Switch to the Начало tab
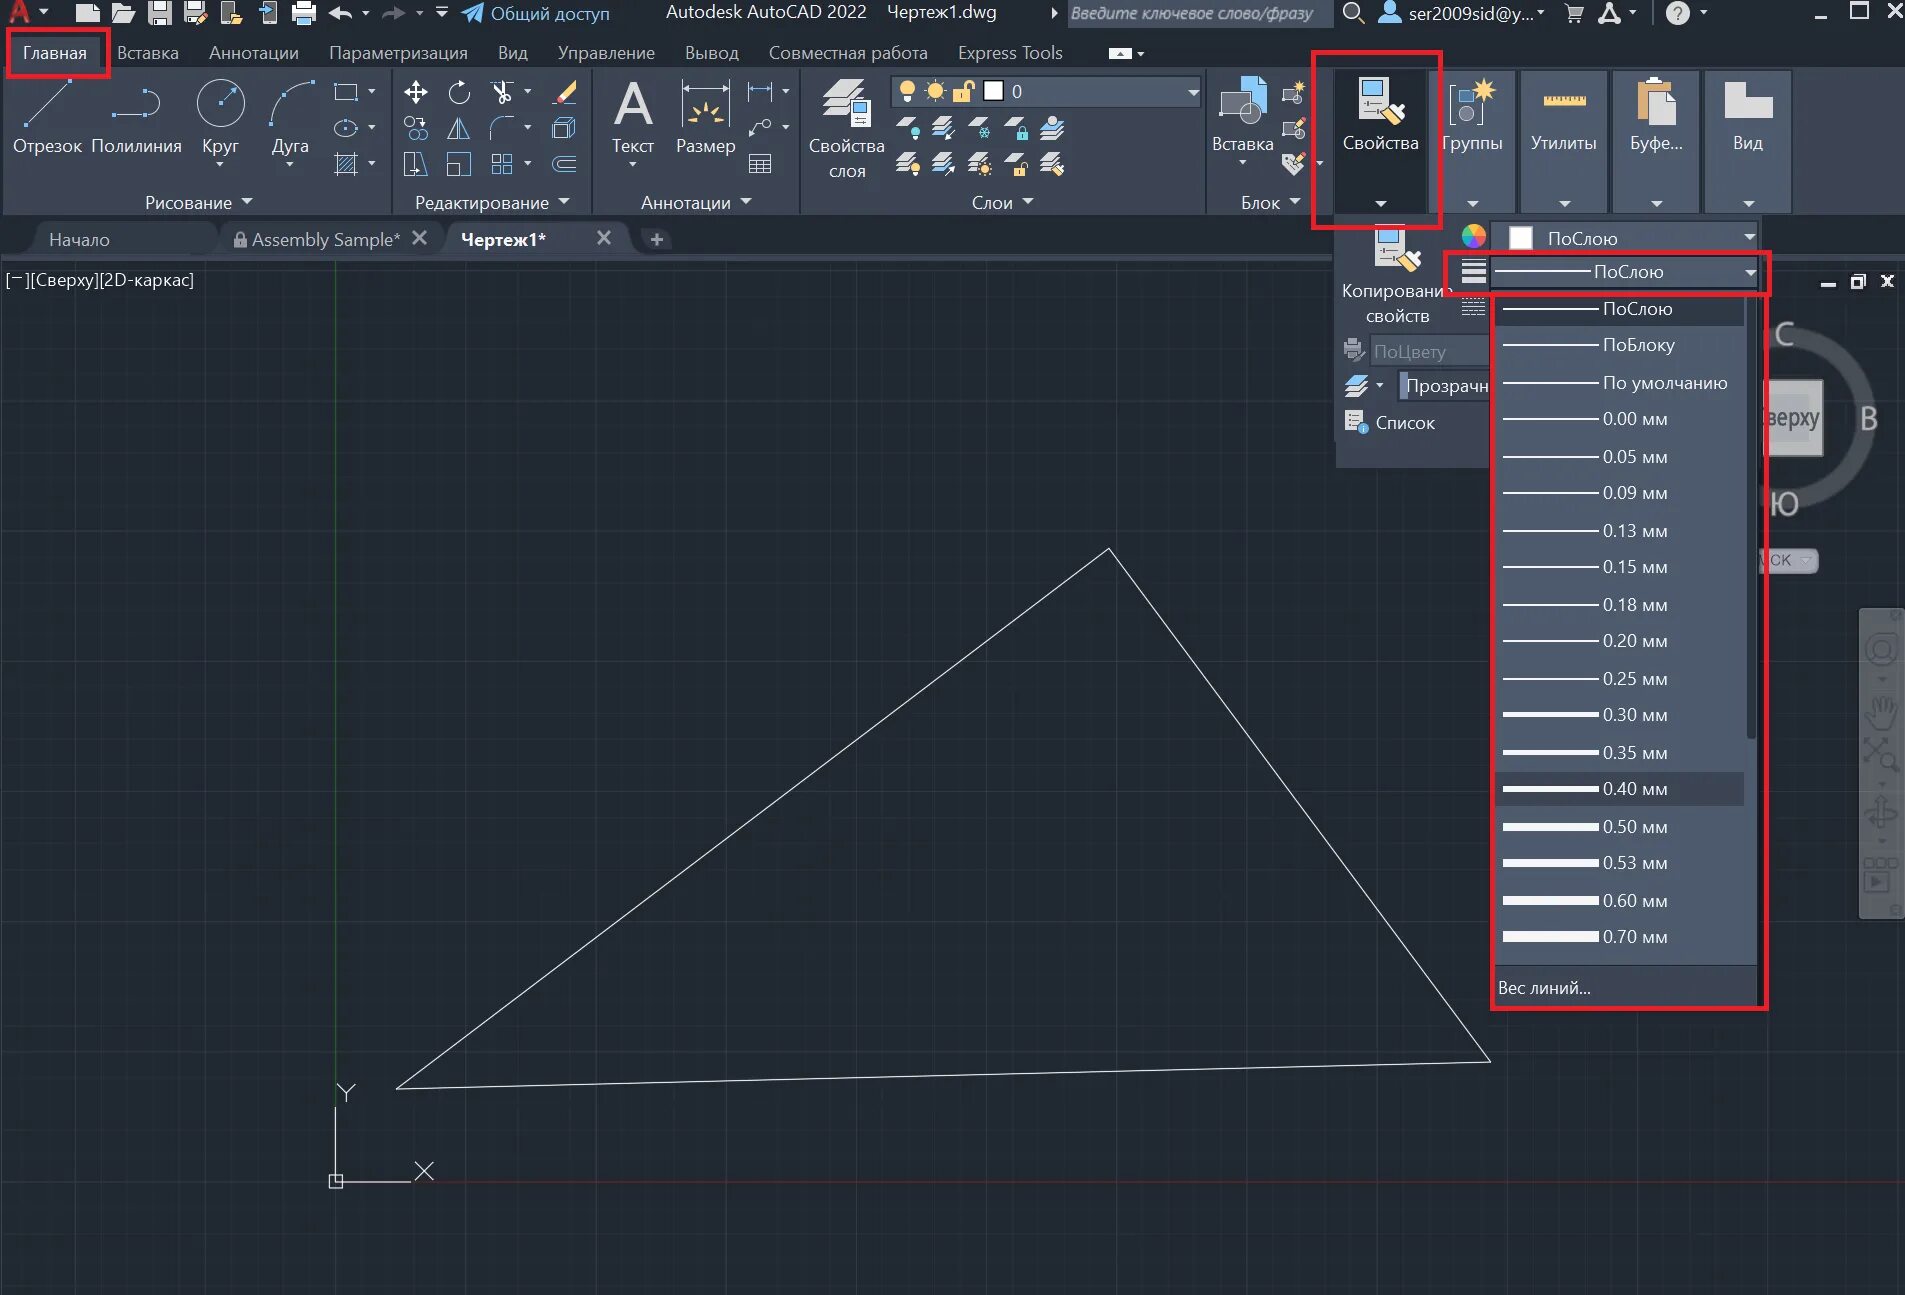 click(79, 239)
